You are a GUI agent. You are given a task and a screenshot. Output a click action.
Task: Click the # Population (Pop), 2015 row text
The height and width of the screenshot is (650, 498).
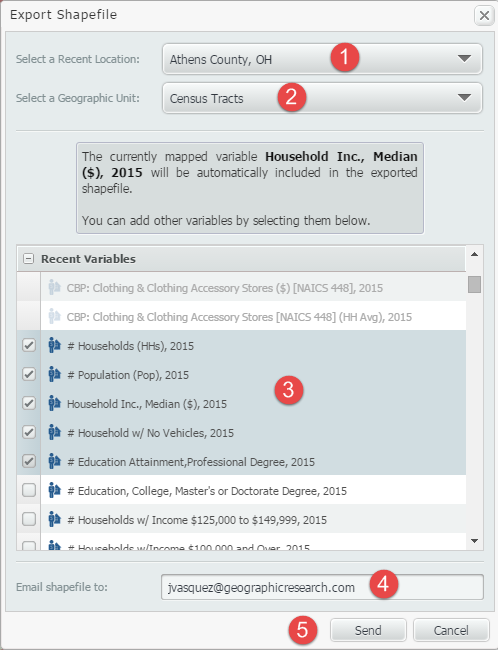click(x=128, y=375)
